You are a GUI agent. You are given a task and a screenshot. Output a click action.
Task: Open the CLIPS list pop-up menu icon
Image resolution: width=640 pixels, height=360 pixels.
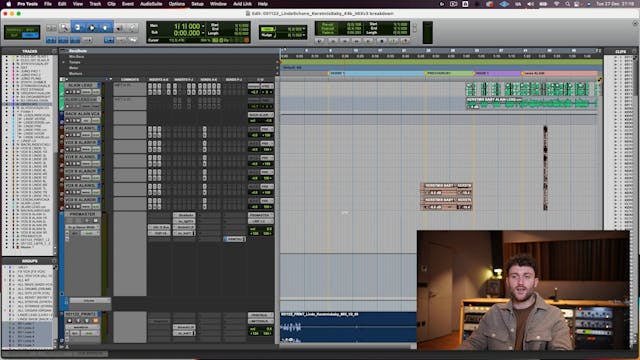pyautogui.click(x=634, y=51)
